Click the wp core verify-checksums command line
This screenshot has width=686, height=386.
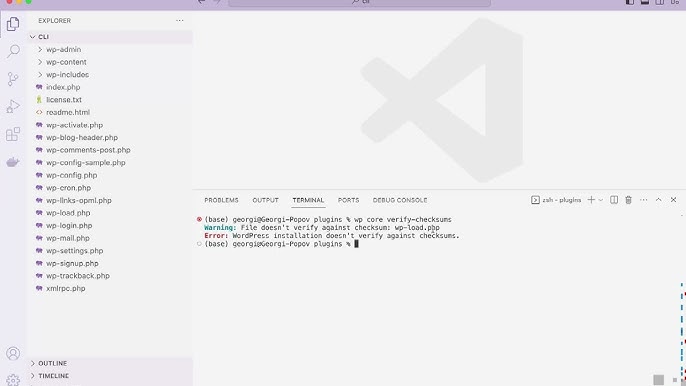[x=328, y=219]
